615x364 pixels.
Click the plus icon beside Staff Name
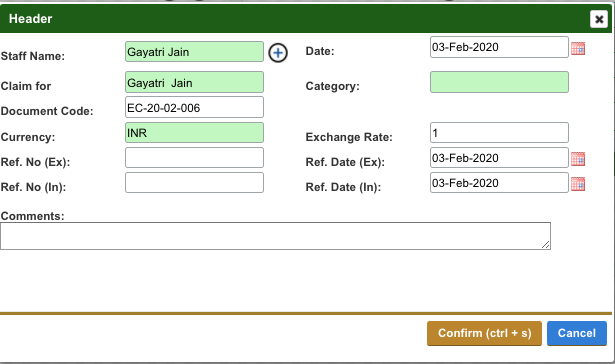click(x=278, y=53)
